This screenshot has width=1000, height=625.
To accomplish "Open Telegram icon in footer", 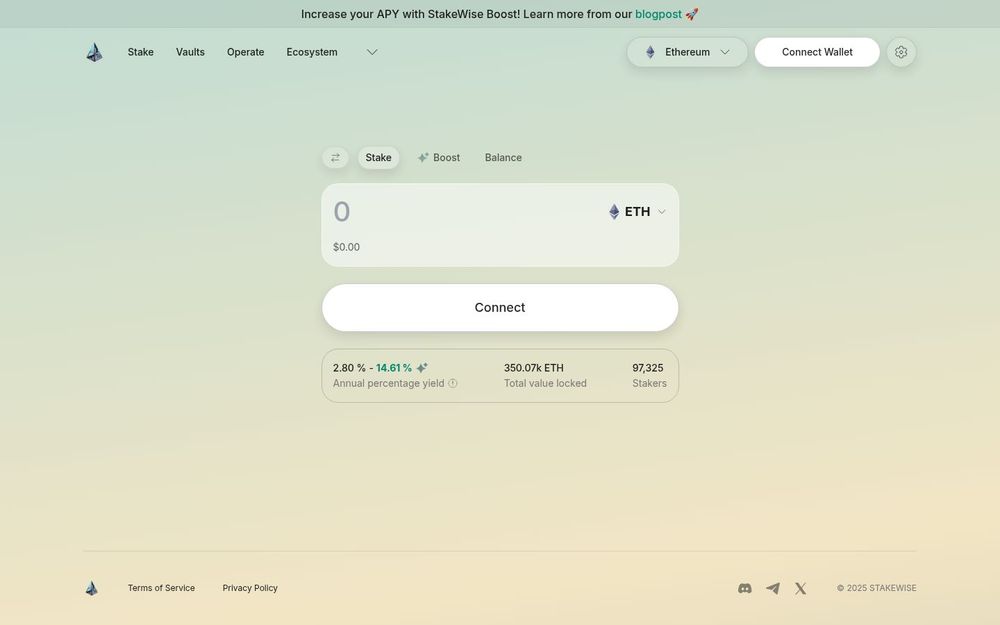I will coord(773,588).
